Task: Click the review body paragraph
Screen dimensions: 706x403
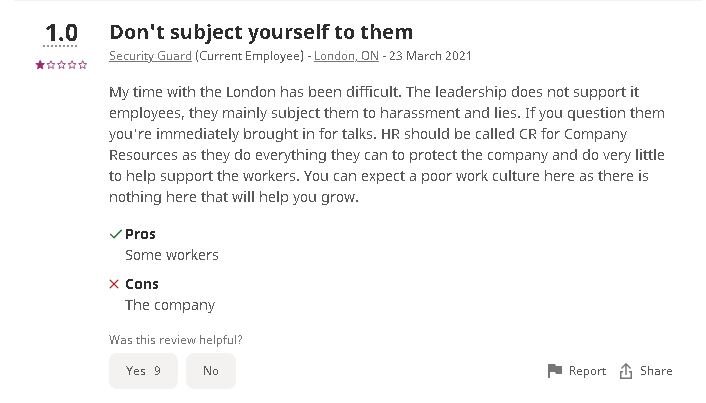Action: click(x=385, y=145)
